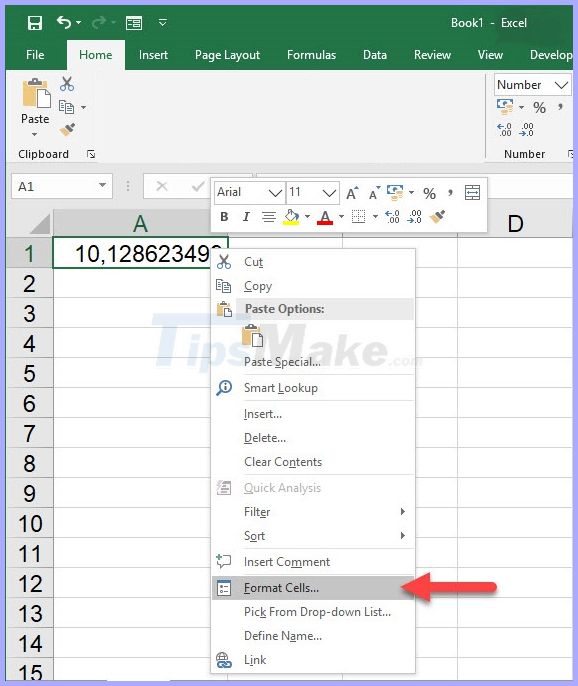This screenshot has width=578, height=686.
Task: Click mini toolbar Format Painter brush
Action: click(x=438, y=217)
